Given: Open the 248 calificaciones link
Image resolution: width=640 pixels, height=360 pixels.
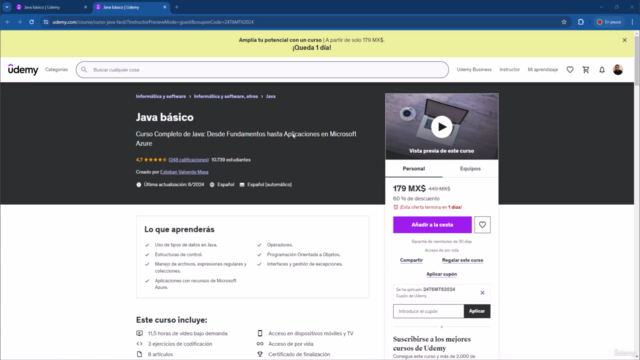Looking at the screenshot, I should point(189,160).
